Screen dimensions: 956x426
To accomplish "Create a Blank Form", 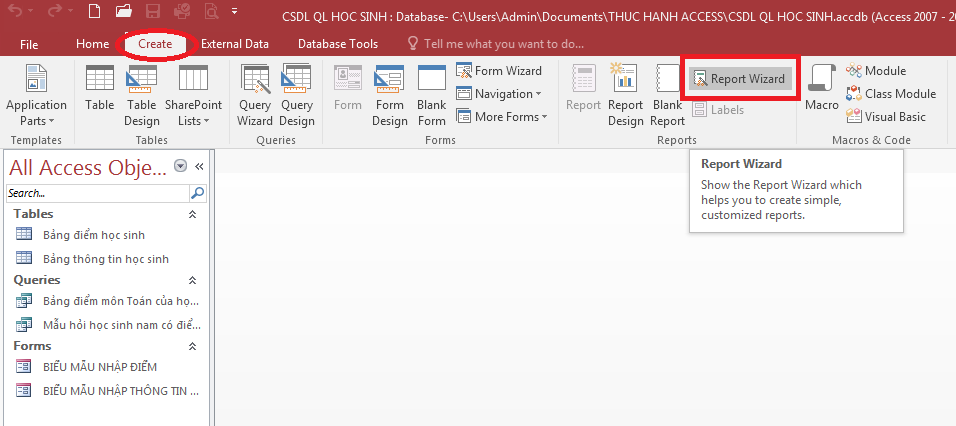I will (432, 95).
